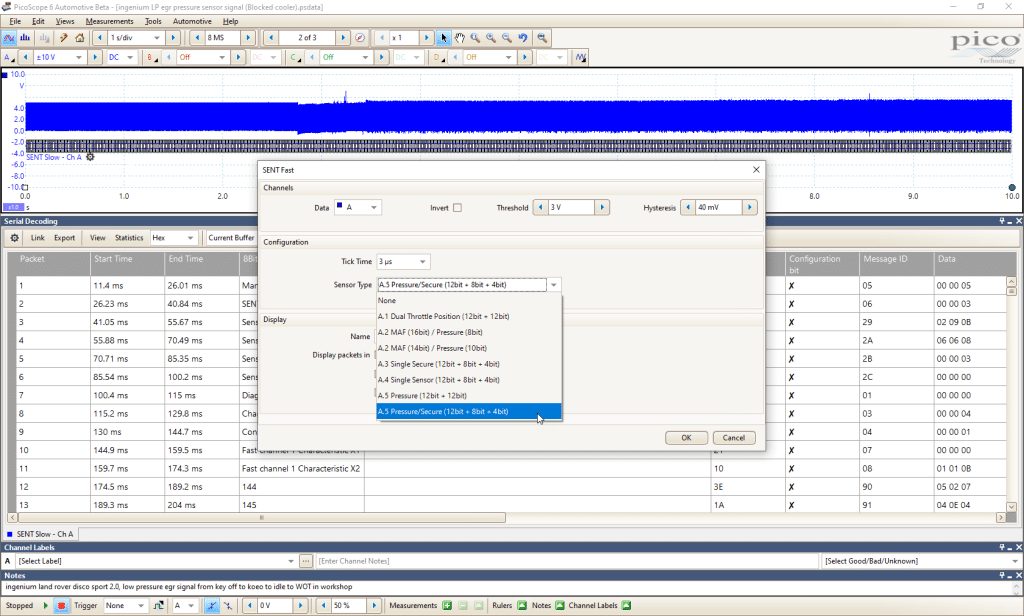The height and width of the screenshot is (616, 1024).
Task: Decrease Hysteresis value arrow
Action: (688, 208)
